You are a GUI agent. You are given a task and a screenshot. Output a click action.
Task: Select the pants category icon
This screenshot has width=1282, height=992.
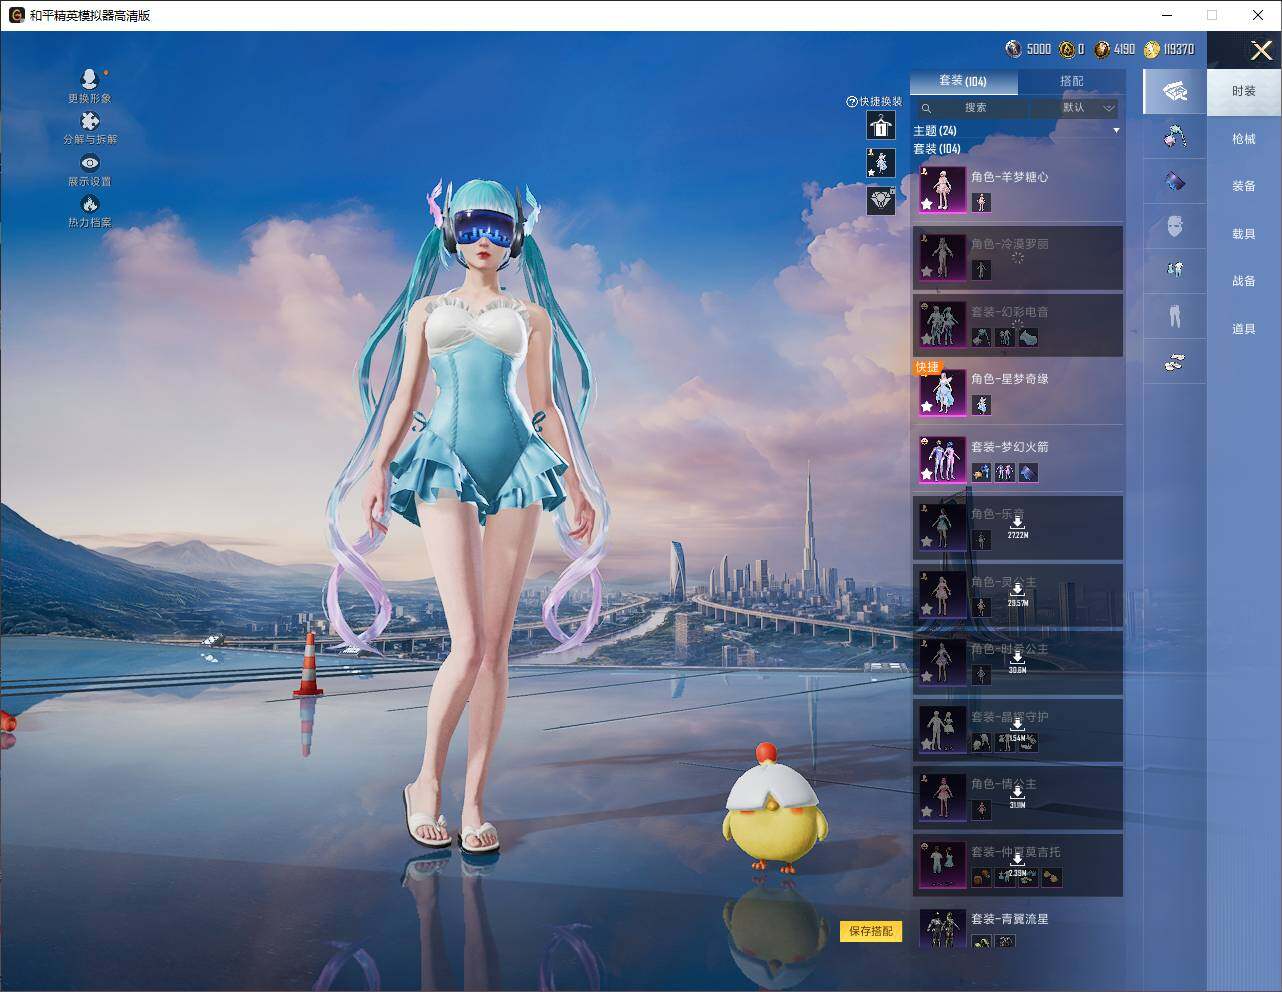pyautogui.click(x=1174, y=317)
